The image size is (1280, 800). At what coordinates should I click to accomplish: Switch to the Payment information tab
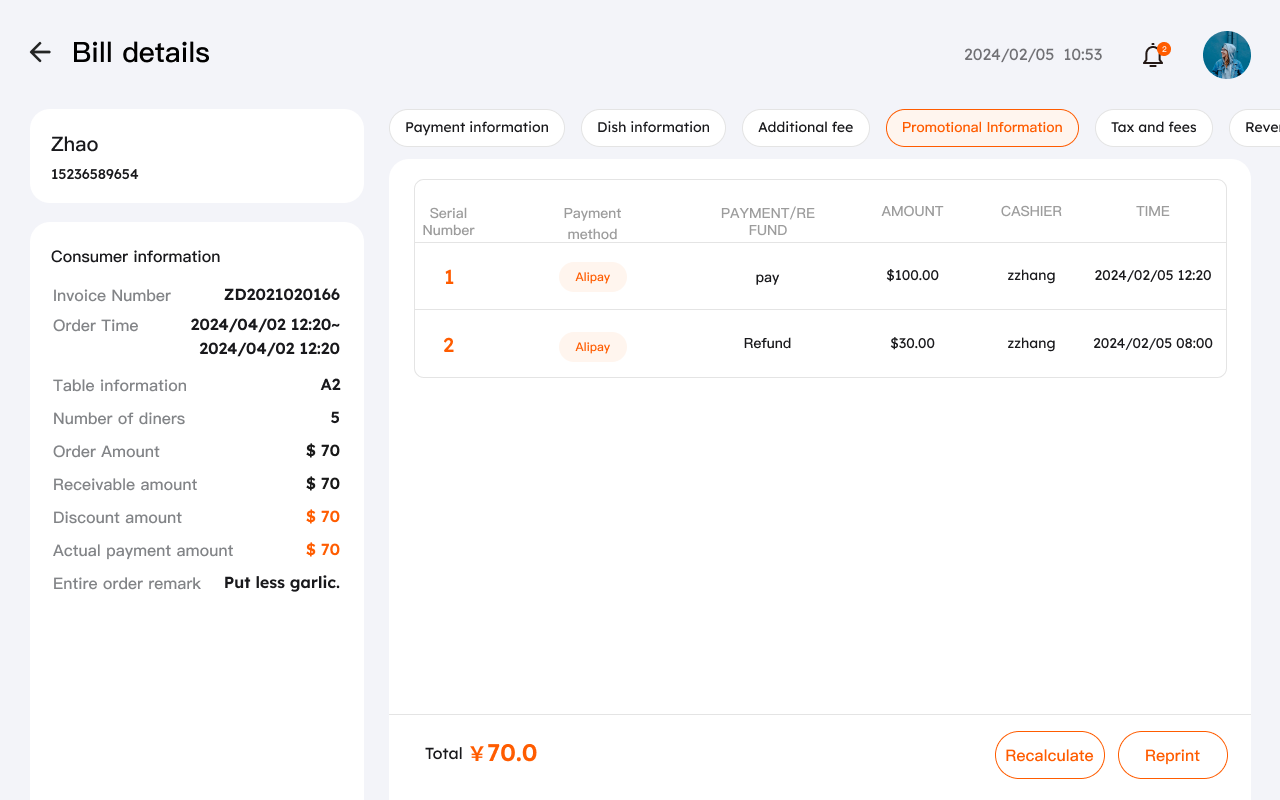tap(476, 128)
